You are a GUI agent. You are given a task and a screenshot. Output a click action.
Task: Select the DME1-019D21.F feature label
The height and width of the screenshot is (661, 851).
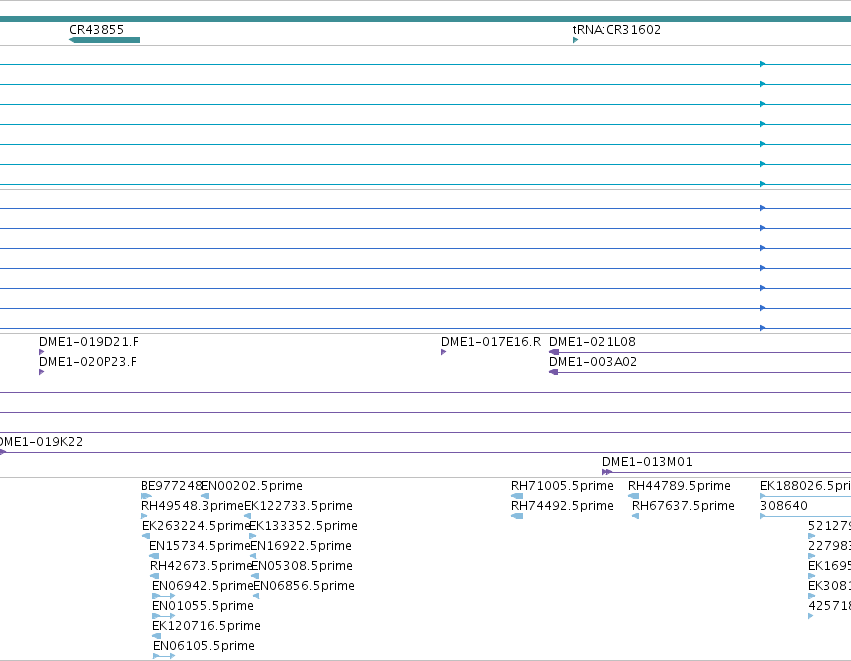(89, 342)
